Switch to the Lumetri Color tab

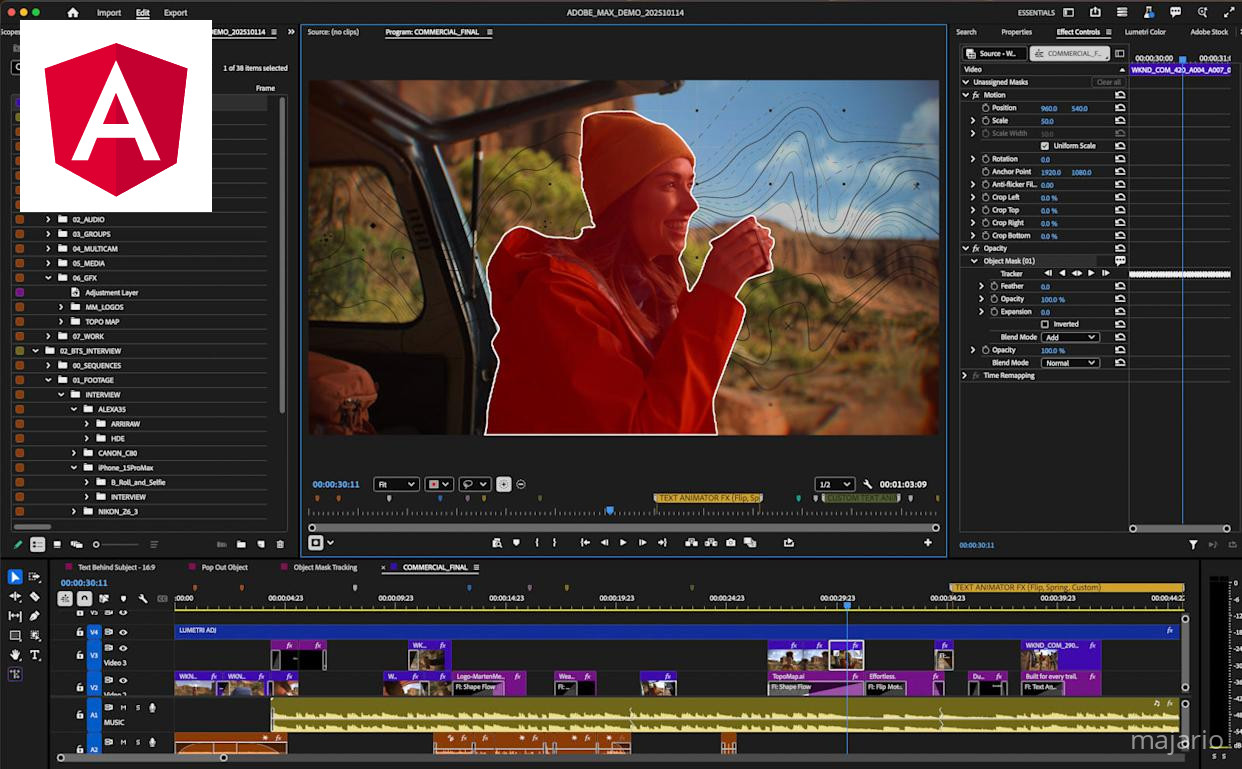(x=1145, y=32)
